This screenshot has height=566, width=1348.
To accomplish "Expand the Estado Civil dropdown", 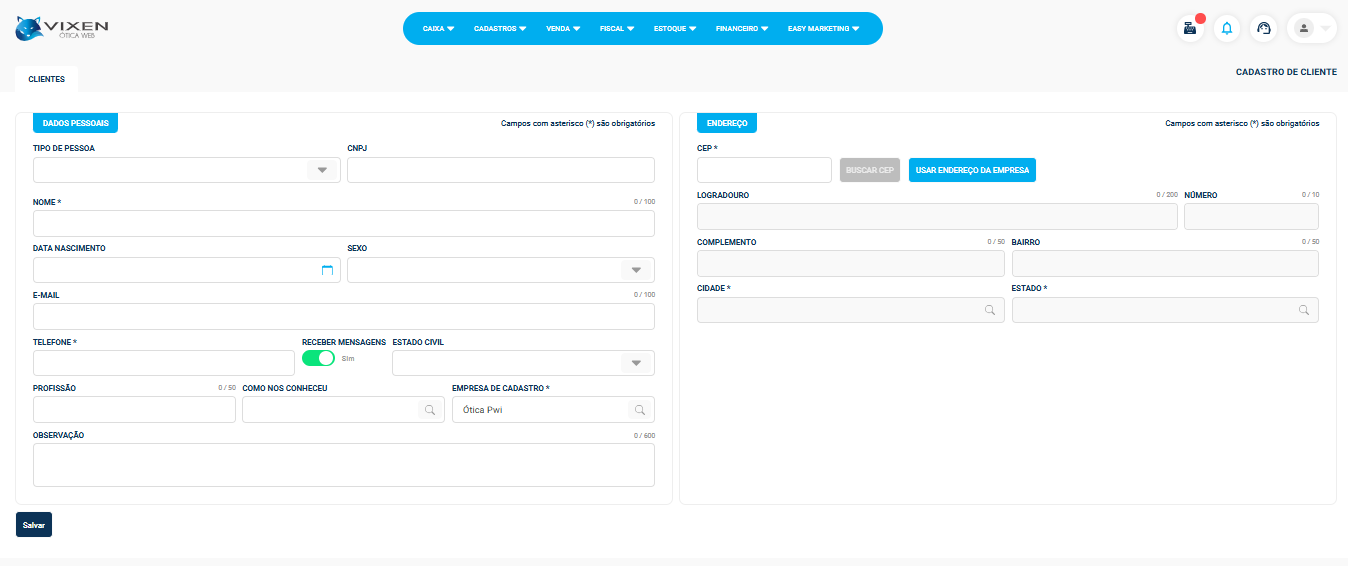I will (635, 363).
